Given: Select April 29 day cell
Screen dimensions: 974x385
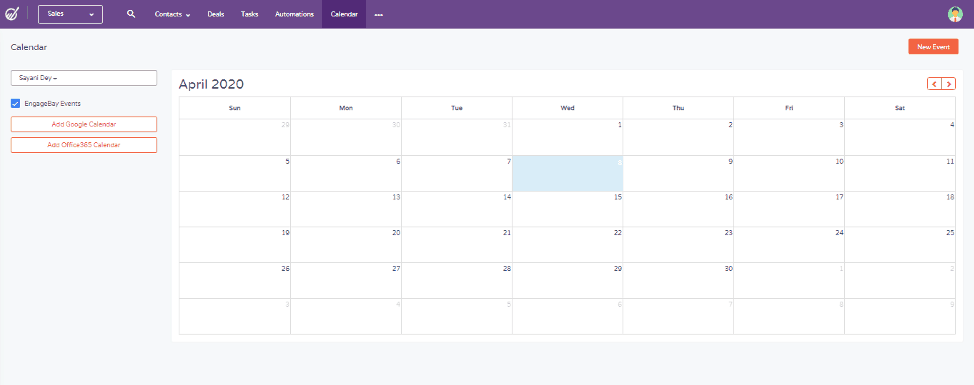Looking at the screenshot, I should 568,281.
